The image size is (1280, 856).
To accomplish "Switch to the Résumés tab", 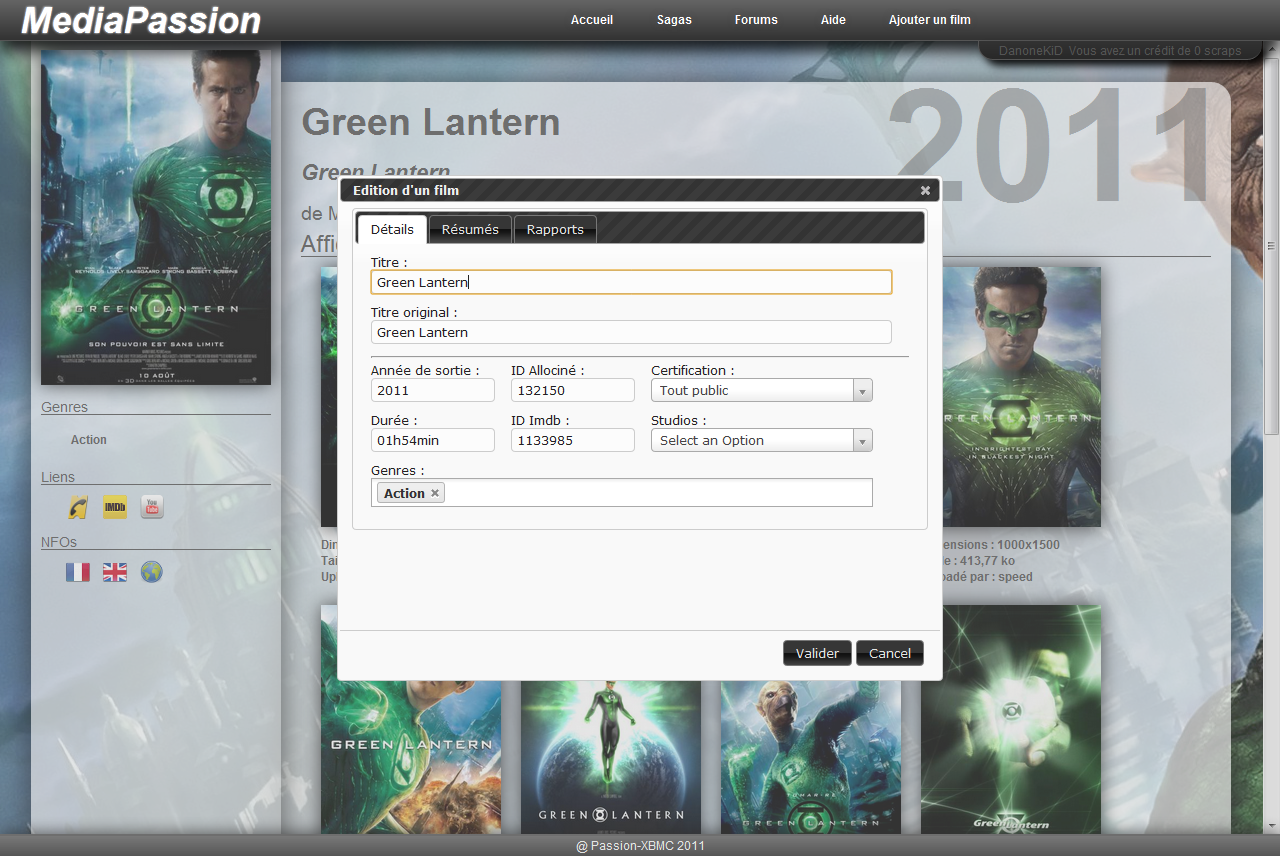I will point(470,229).
